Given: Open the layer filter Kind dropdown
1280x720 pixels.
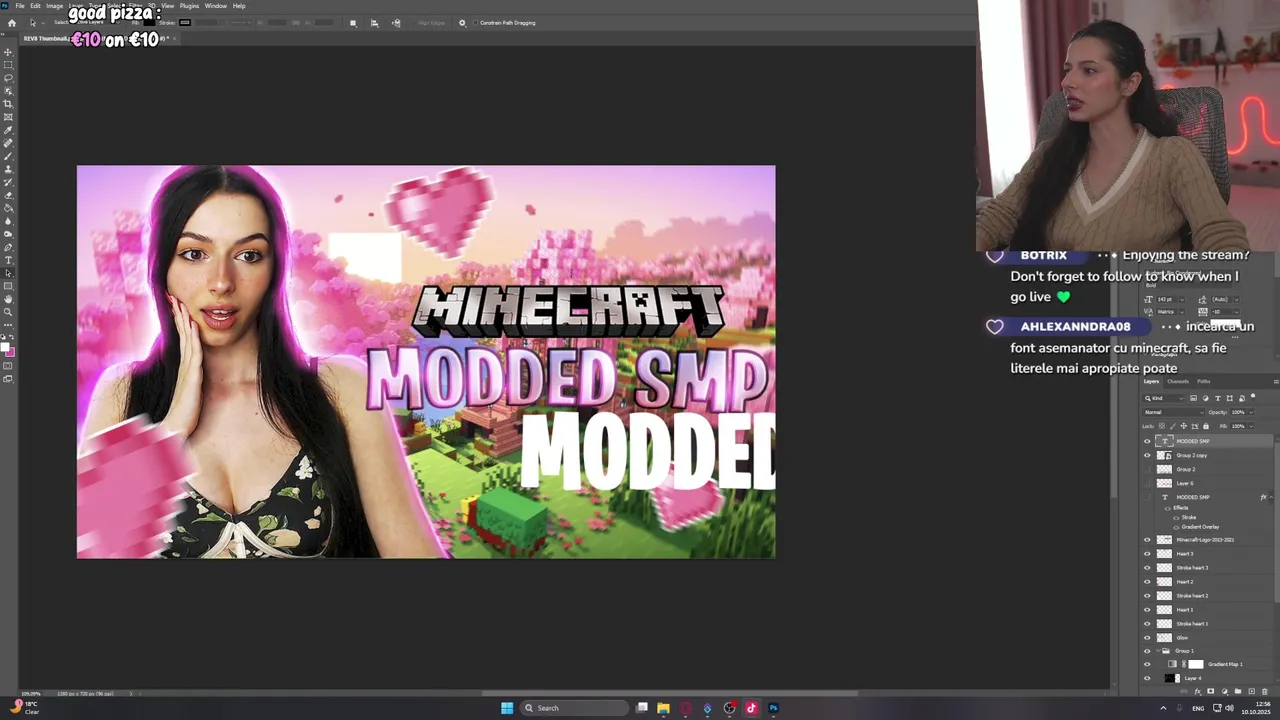Looking at the screenshot, I should point(1164,398).
